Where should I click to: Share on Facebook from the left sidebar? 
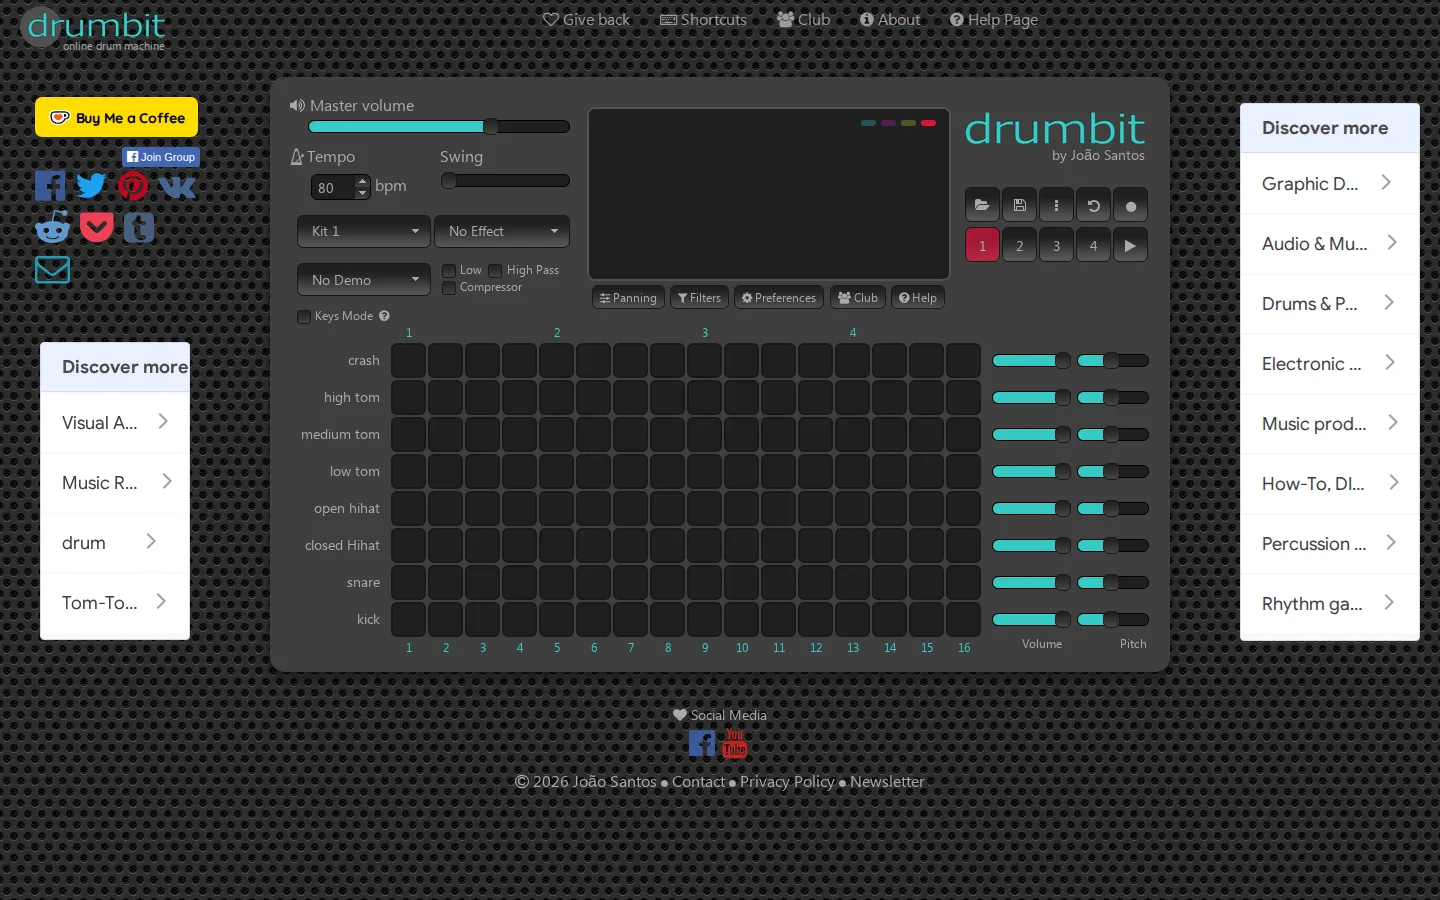pyautogui.click(x=50, y=185)
